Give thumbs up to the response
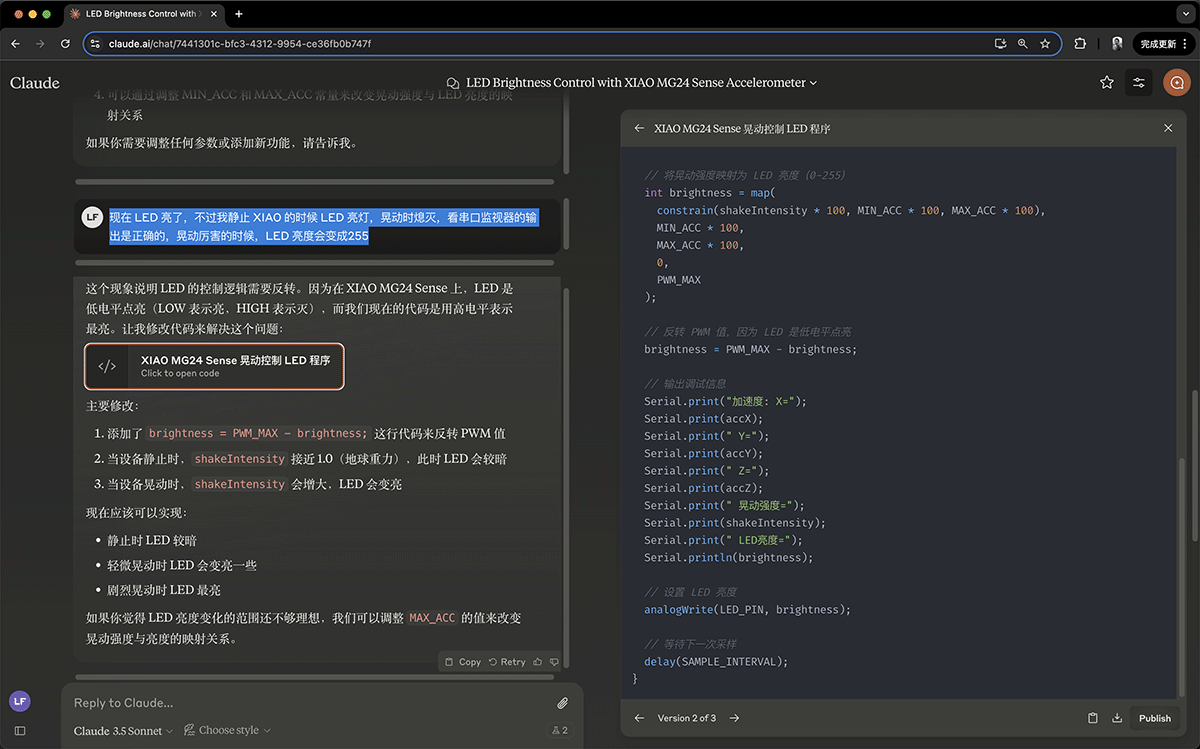This screenshot has height=749, width=1200. 538,662
